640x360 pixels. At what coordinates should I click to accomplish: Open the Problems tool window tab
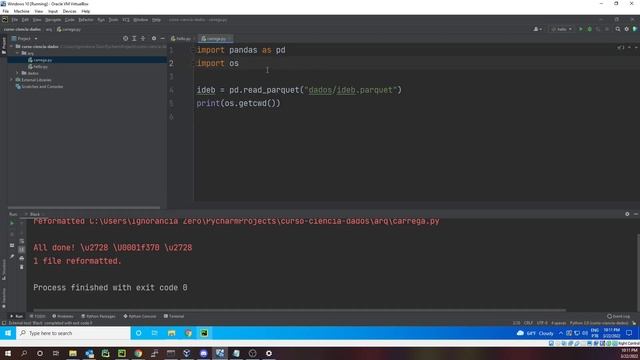point(63,316)
